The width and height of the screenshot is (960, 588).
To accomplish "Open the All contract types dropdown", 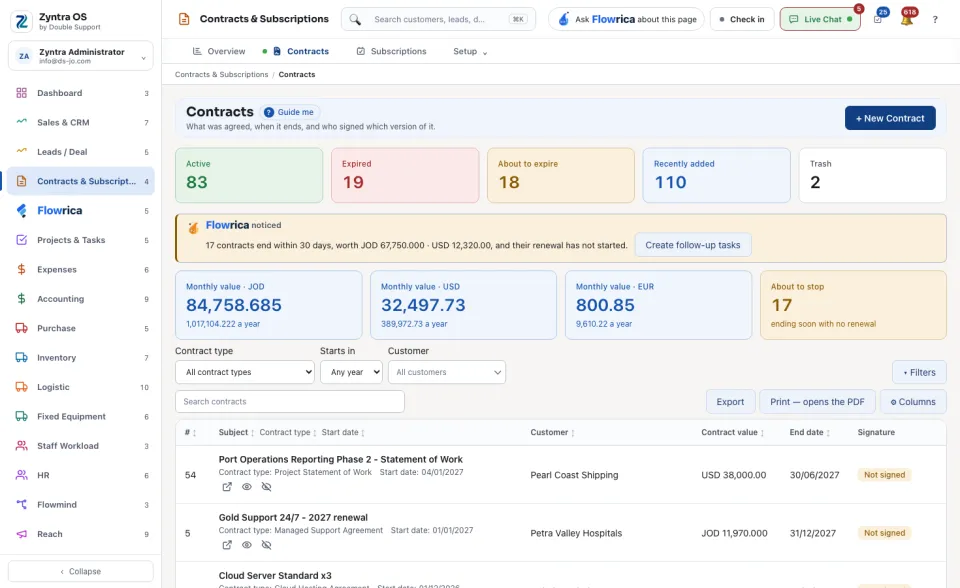I will point(245,372).
